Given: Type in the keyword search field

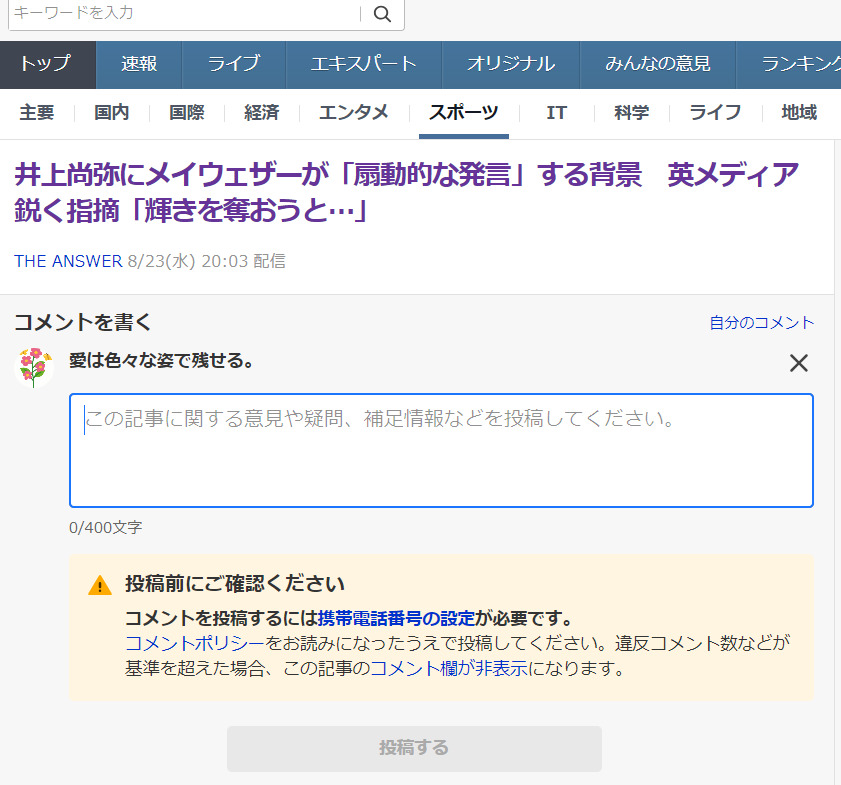Looking at the screenshot, I should tap(183, 14).
